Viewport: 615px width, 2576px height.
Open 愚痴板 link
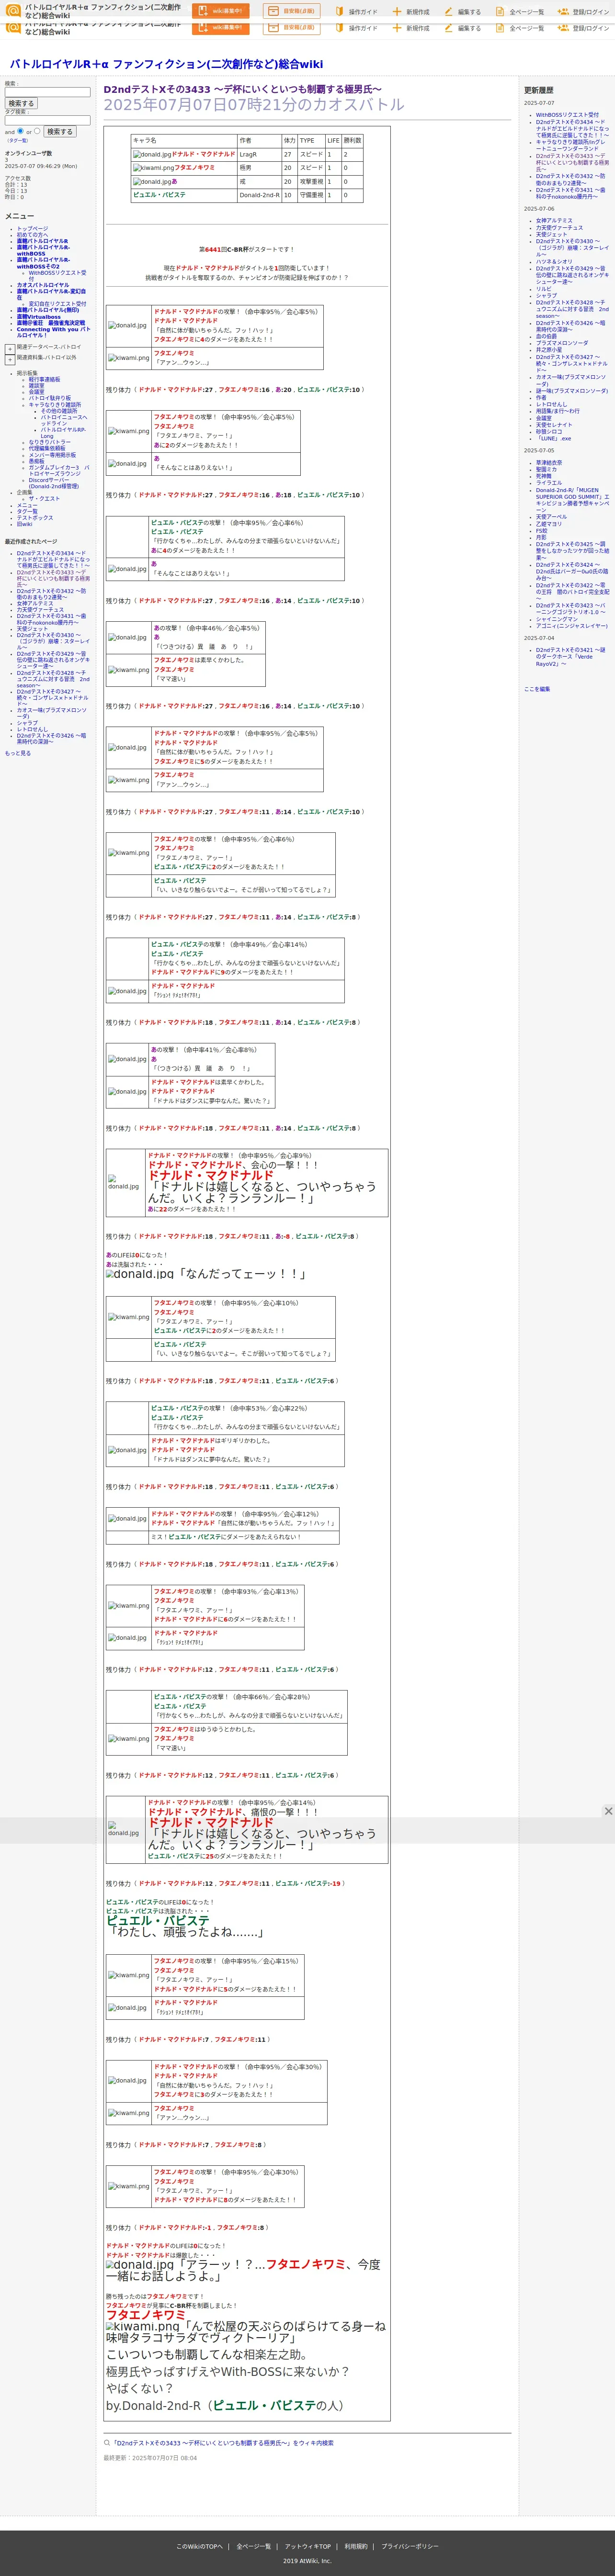point(36,461)
